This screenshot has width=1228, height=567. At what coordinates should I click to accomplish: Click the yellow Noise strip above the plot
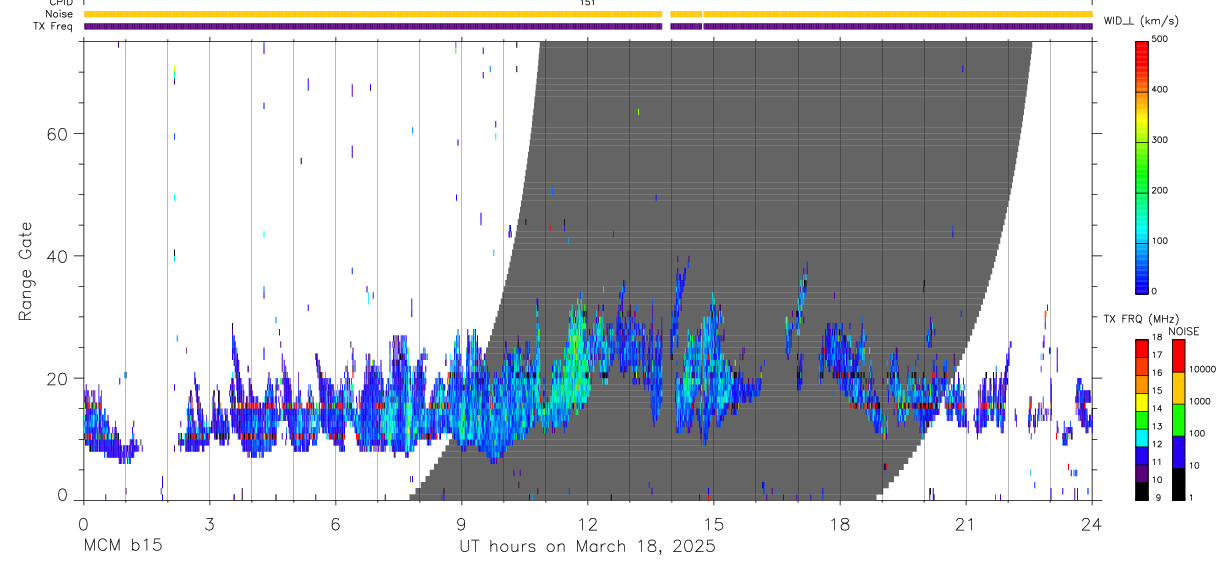(588, 14)
